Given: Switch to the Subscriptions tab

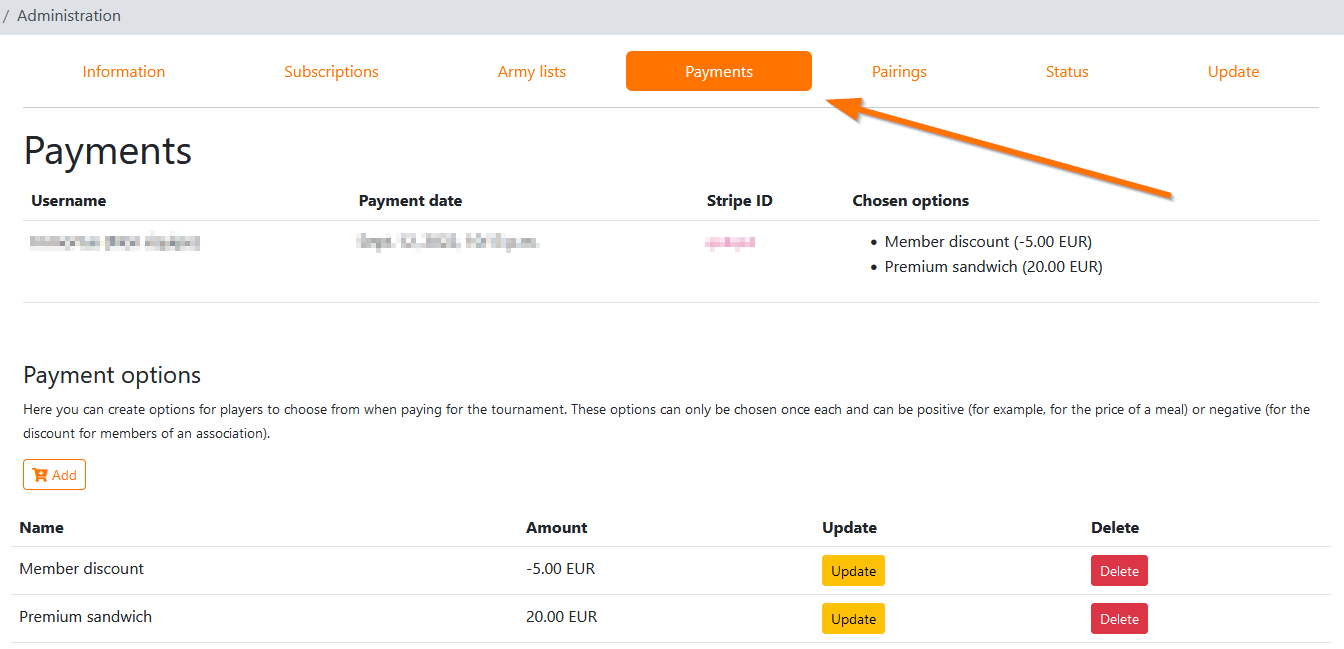Looking at the screenshot, I should point(331,72).
